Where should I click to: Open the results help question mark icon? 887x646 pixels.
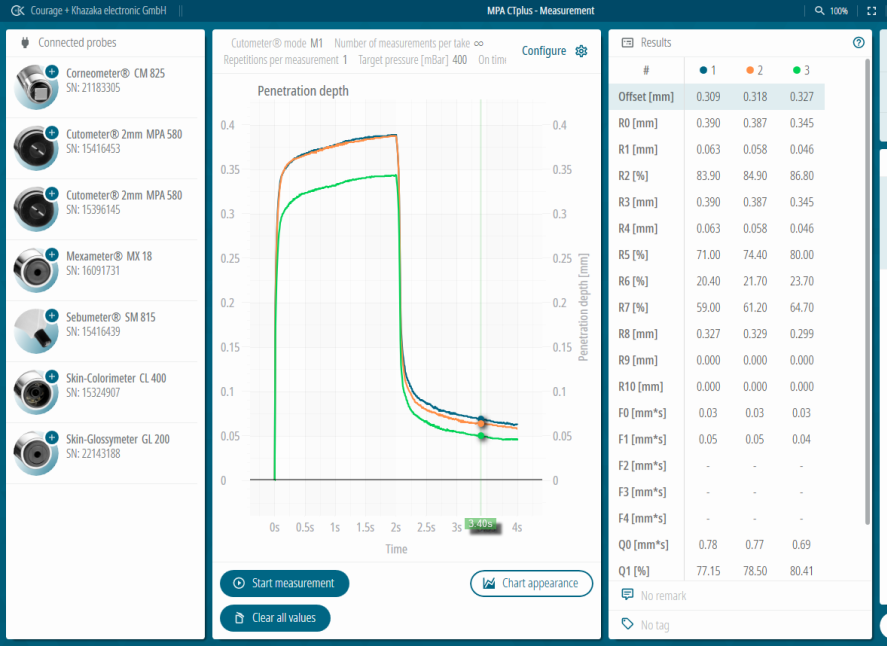tap(858, 42)
